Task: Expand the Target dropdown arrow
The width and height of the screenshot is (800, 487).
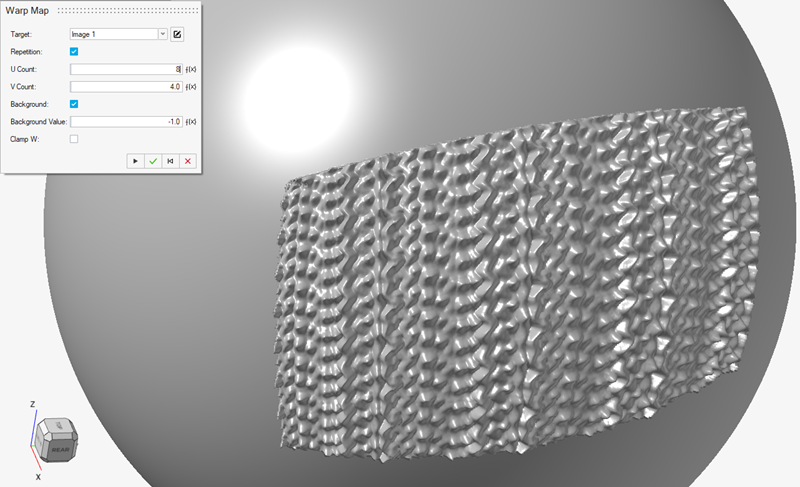Action: [162, 34]
